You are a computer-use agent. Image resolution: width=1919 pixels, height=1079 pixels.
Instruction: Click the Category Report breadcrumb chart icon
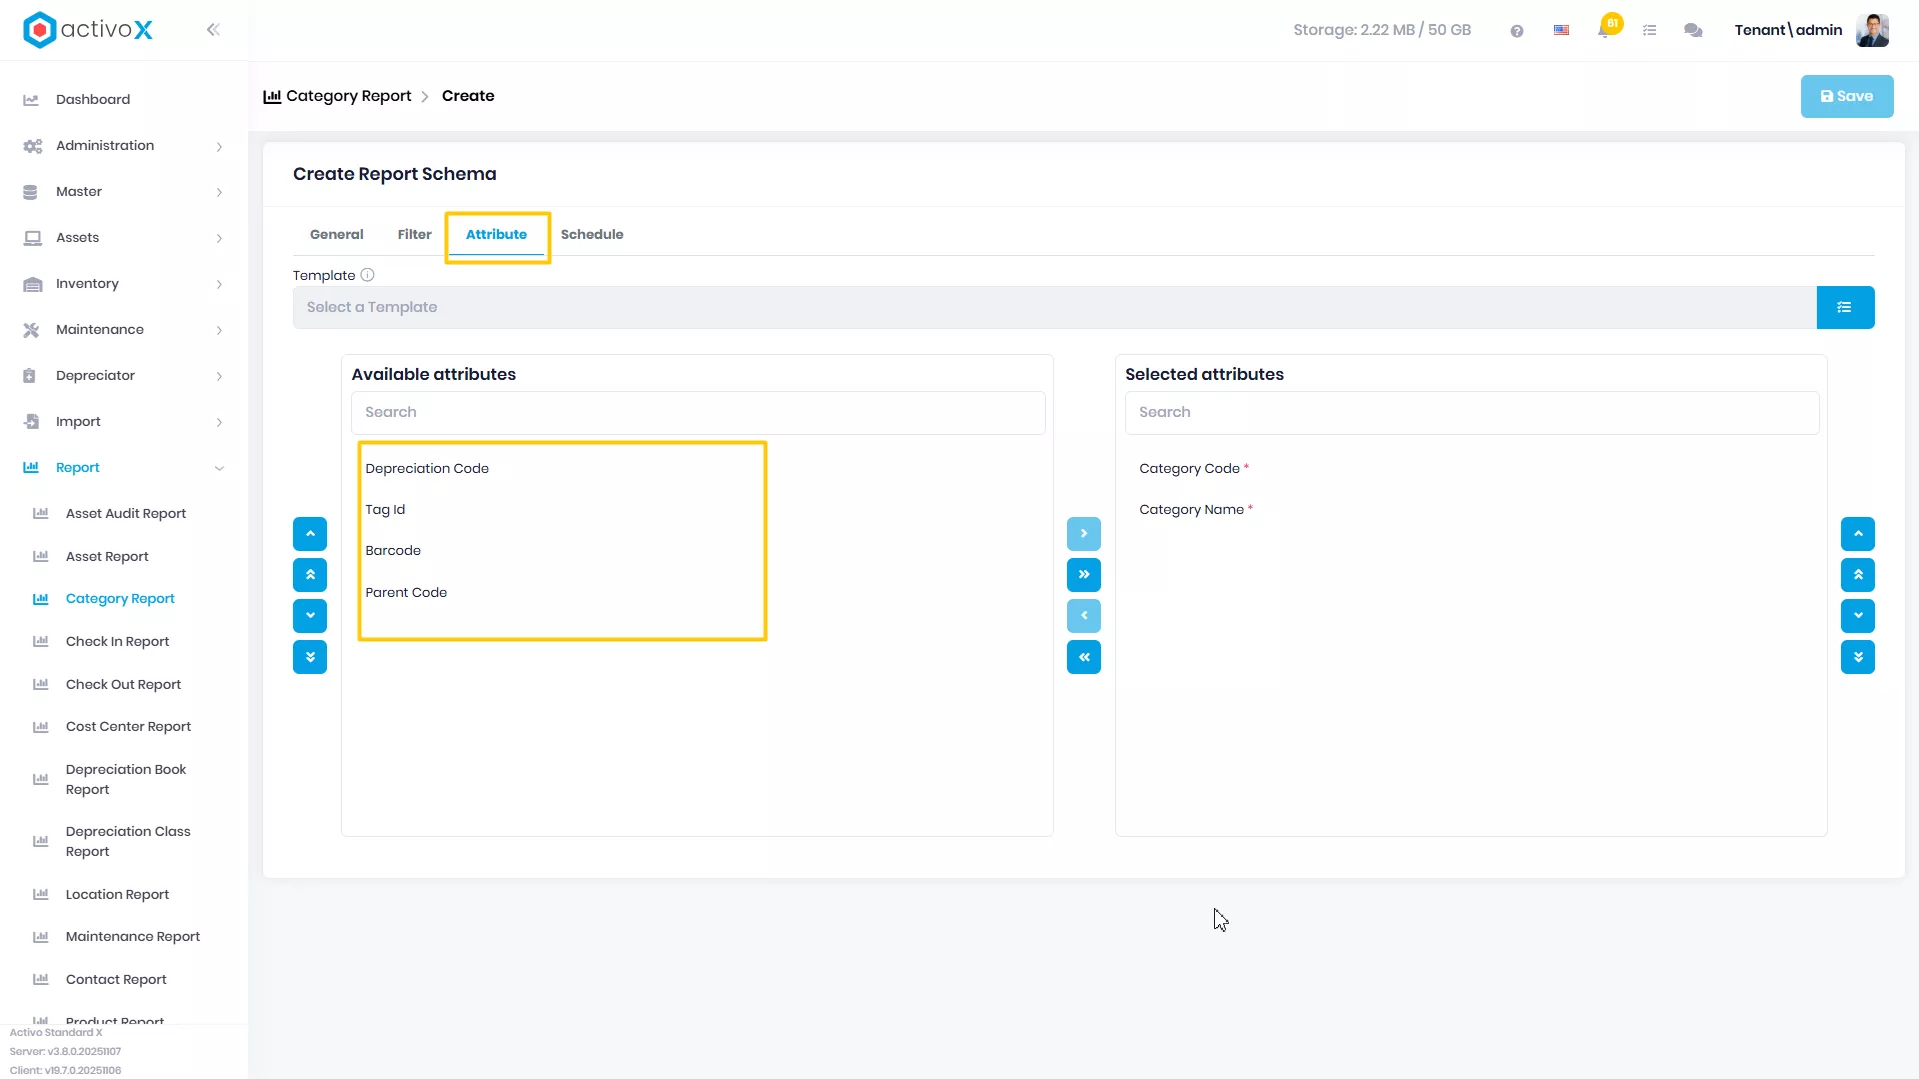pyautogui.click(x=272, y=97)
